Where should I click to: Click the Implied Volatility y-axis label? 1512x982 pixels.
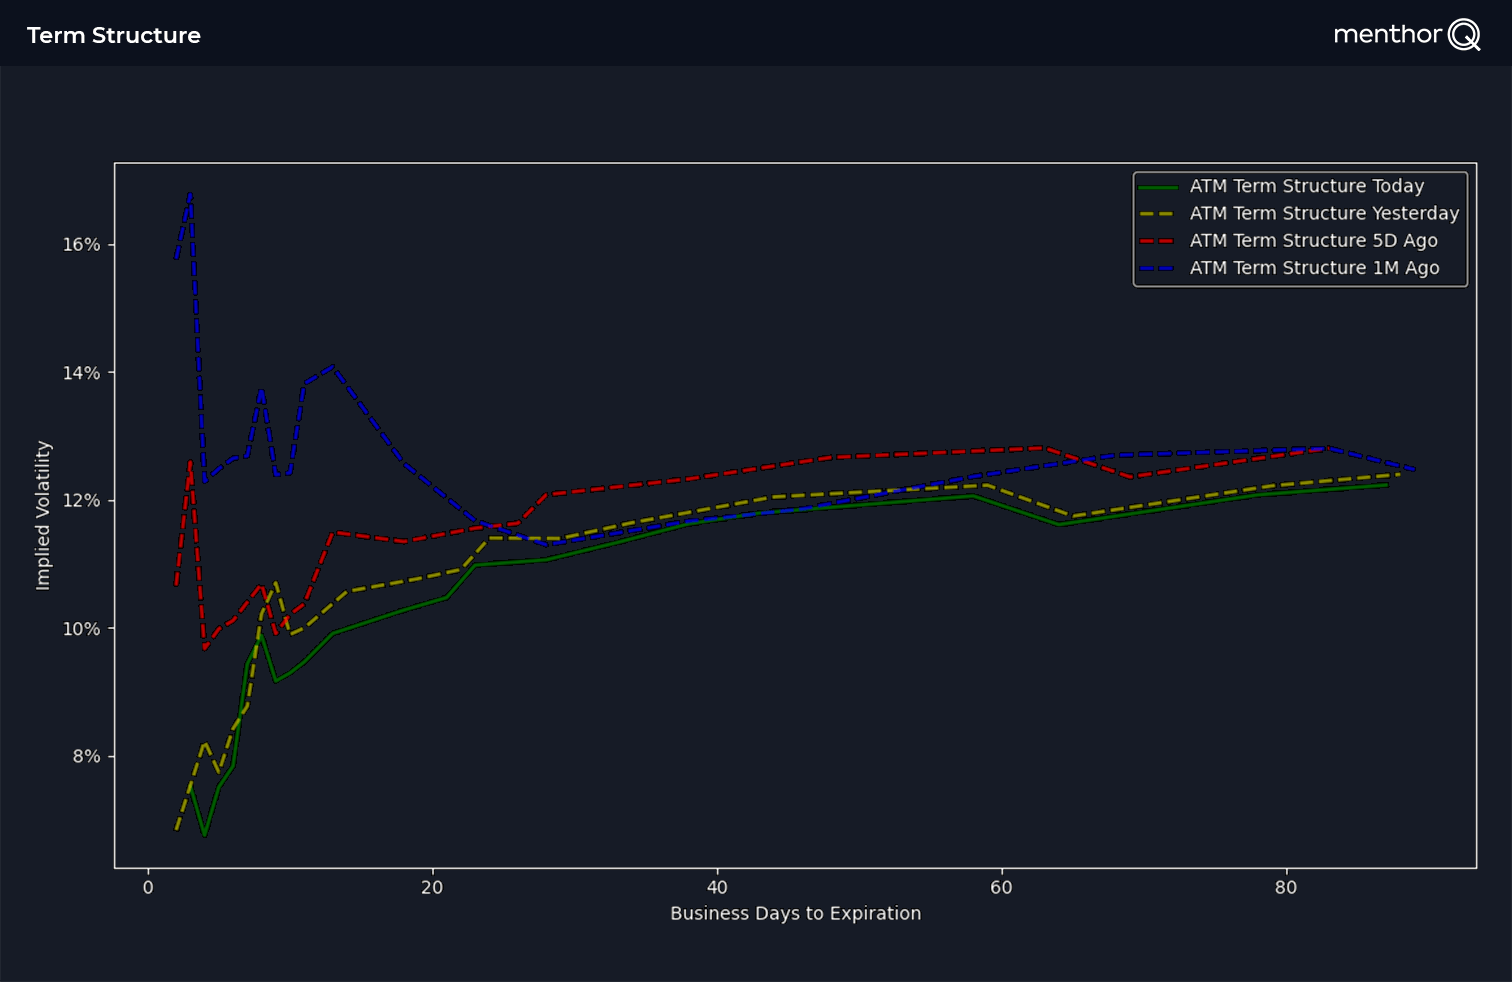[x=43, y=515]
